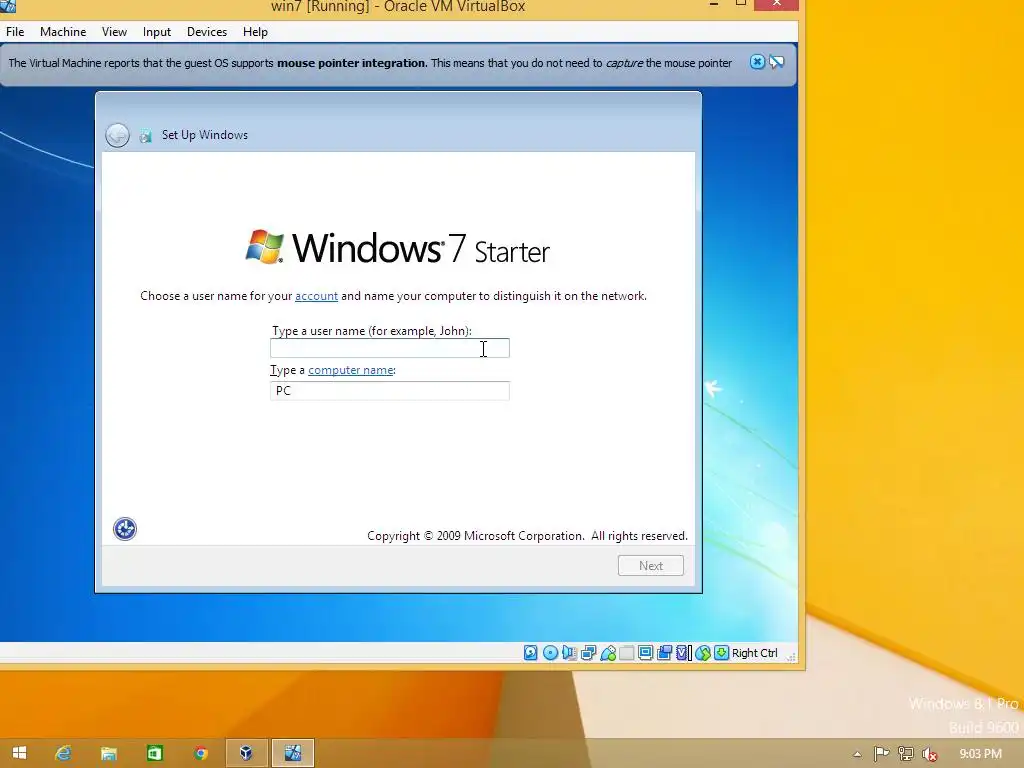The height and width of the screenshot is (768, 1024).
Task: Open the File menu
Action: coord(15,32)
